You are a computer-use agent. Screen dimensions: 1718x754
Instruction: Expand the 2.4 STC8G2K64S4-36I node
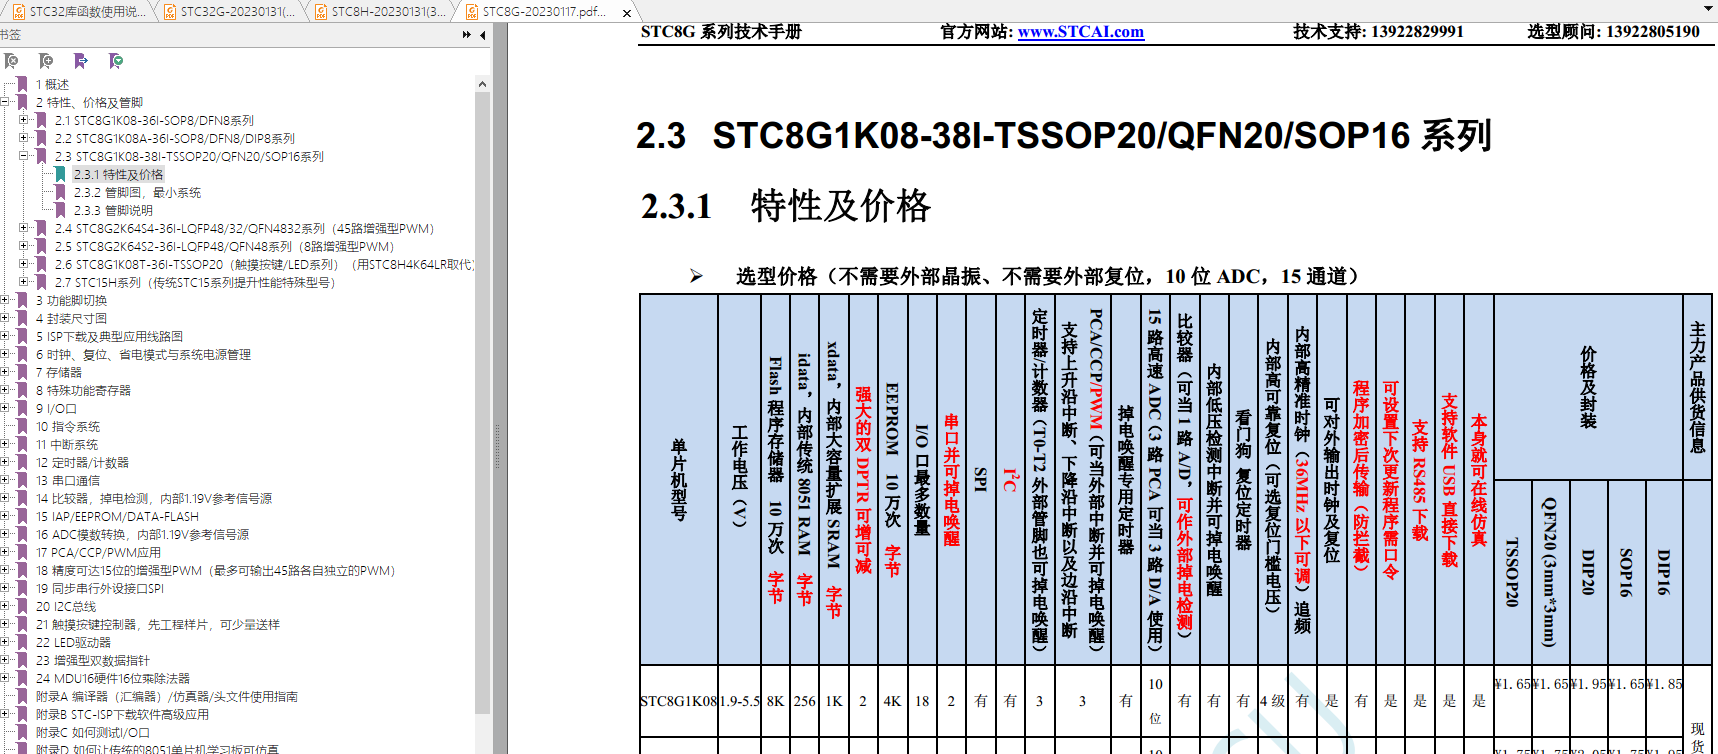point(24,228)
